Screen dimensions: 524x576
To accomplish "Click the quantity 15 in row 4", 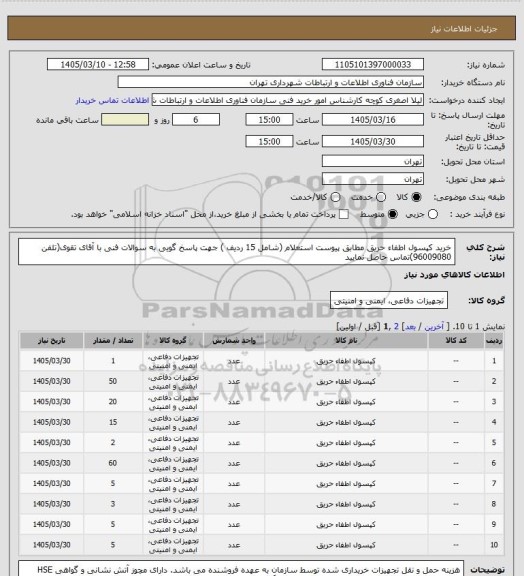I will click(113, 422).
